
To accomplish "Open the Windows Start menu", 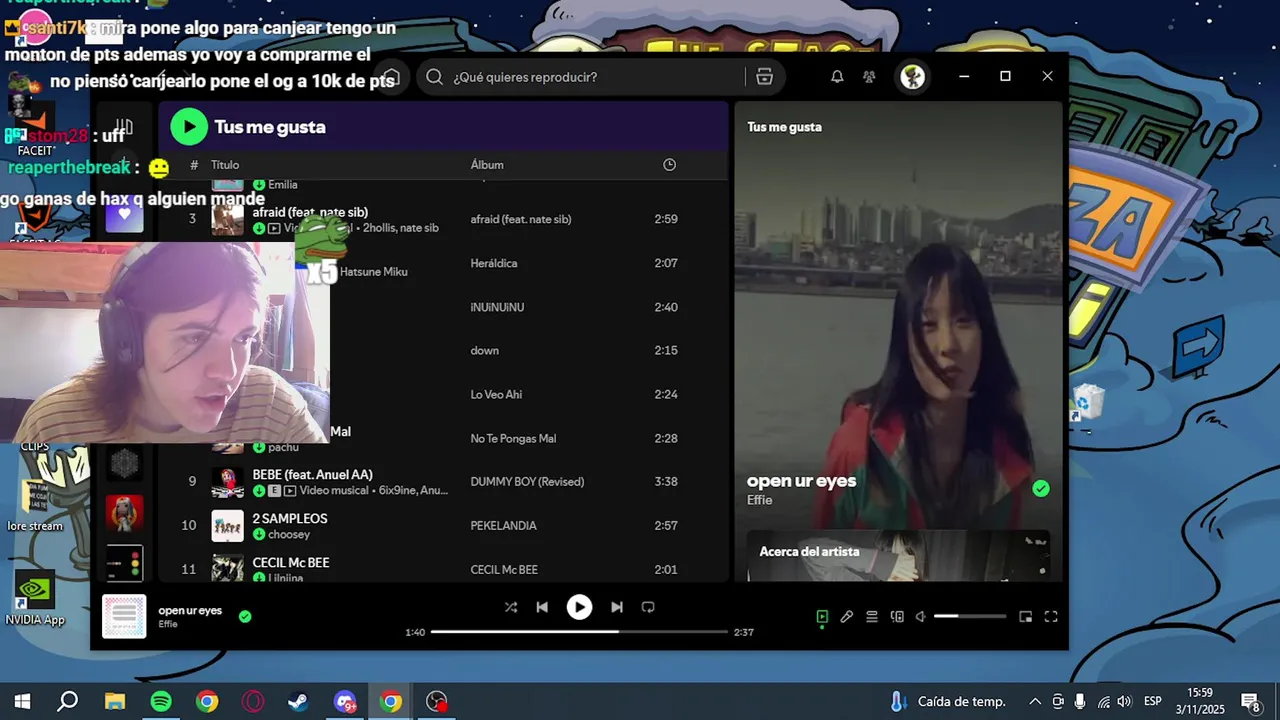I will (x=22, y=701).
